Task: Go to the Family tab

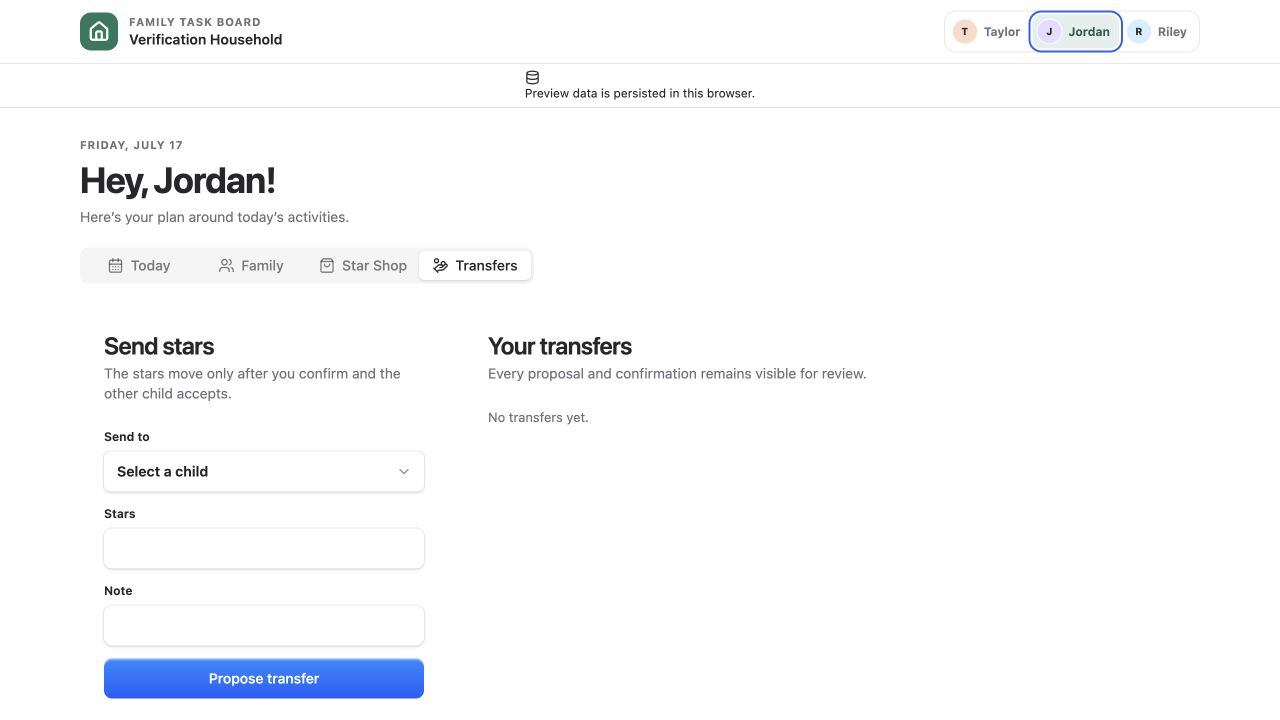Action: tap(251, 265)
